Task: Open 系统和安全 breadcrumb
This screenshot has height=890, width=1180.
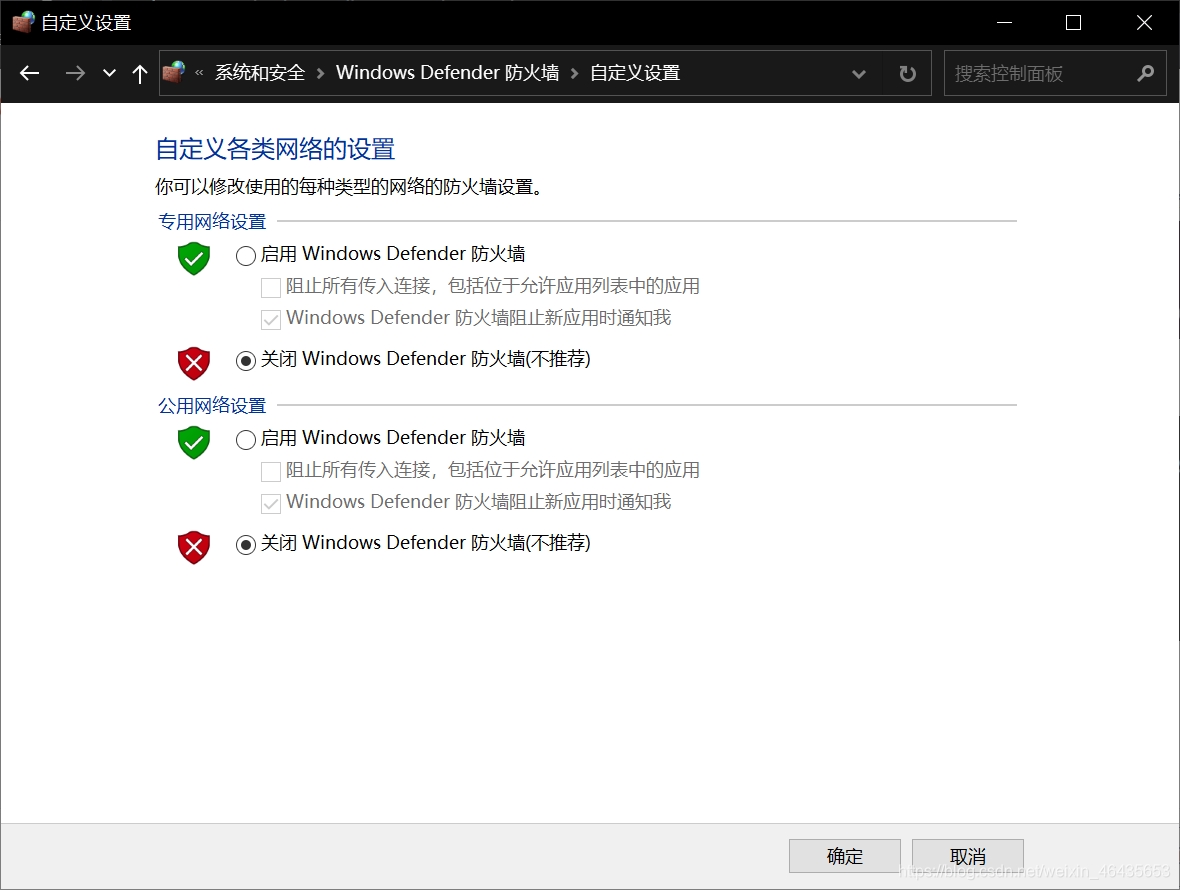Action: [x=260, y=73]
